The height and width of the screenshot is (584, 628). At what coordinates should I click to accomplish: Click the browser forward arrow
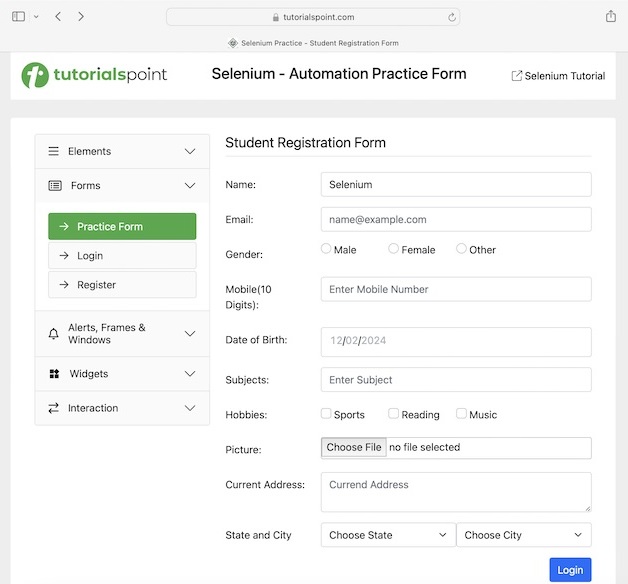[81, 17]
